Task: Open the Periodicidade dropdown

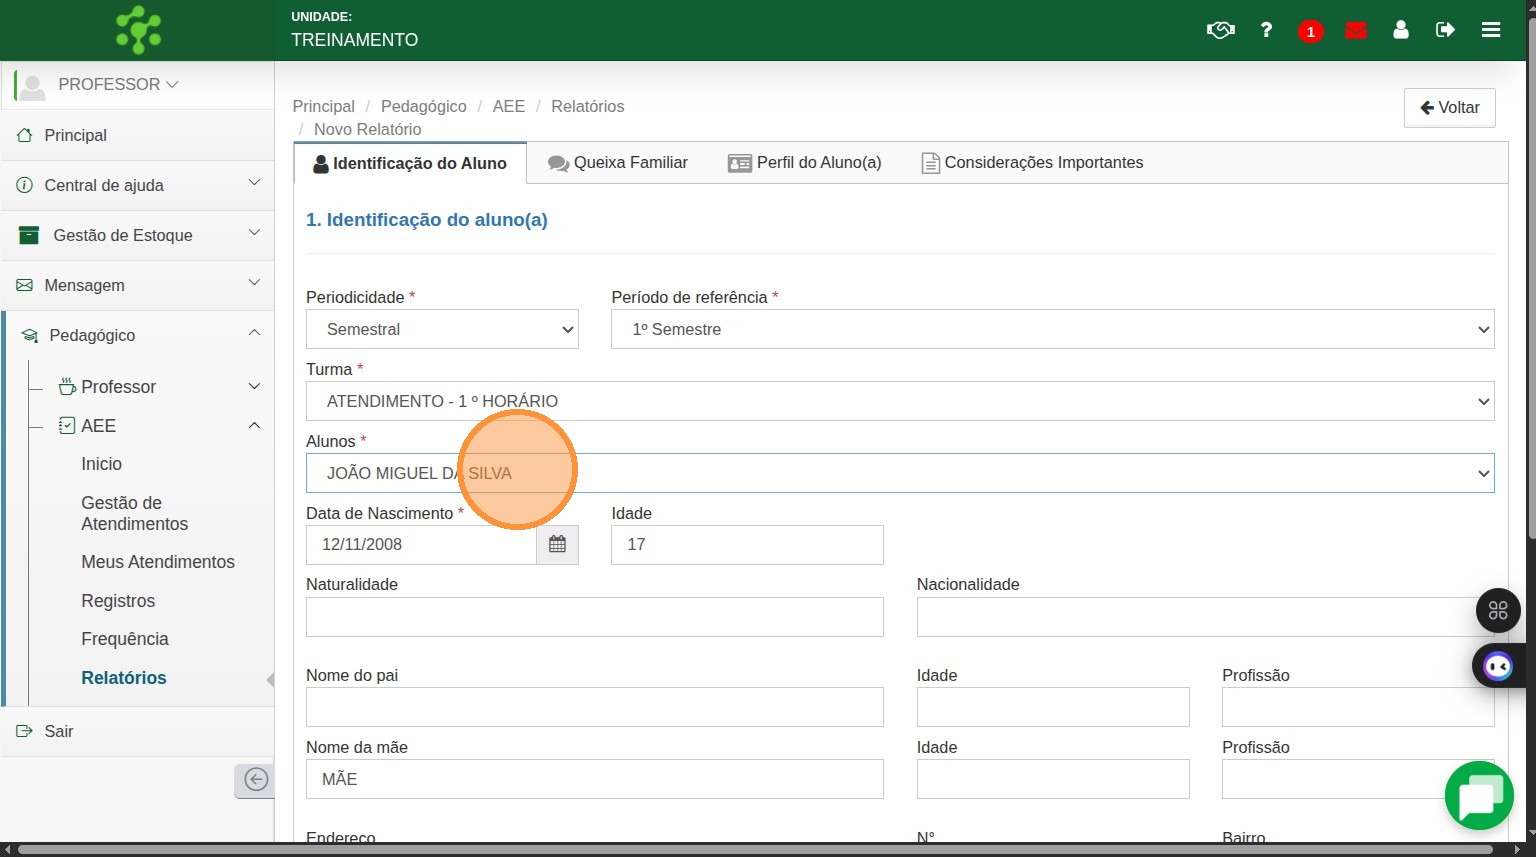Action: [x=442, y=329]
